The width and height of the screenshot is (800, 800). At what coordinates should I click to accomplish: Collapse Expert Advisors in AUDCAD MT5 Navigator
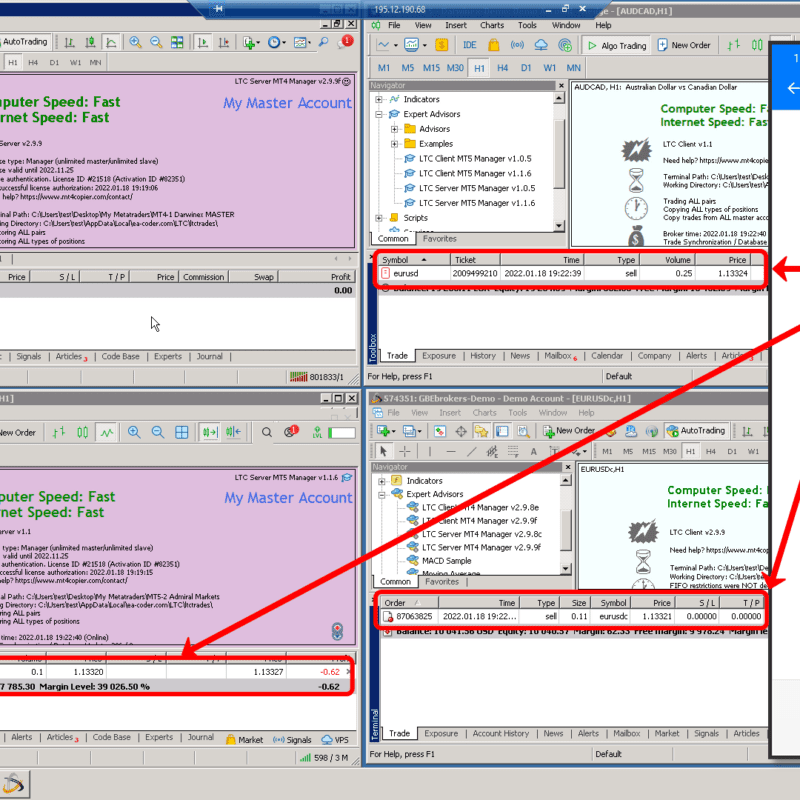pyautogui.click(x=379, y=114)
